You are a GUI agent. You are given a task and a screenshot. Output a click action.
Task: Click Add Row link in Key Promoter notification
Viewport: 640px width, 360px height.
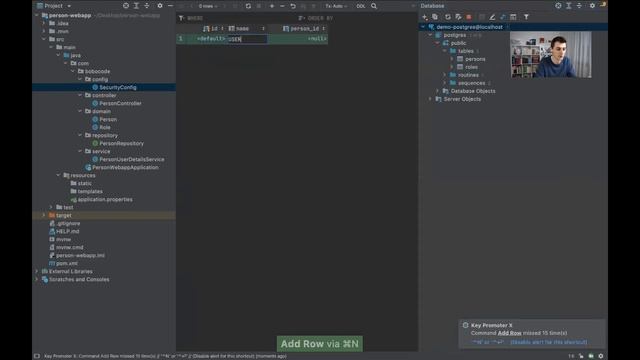(509, 333)
